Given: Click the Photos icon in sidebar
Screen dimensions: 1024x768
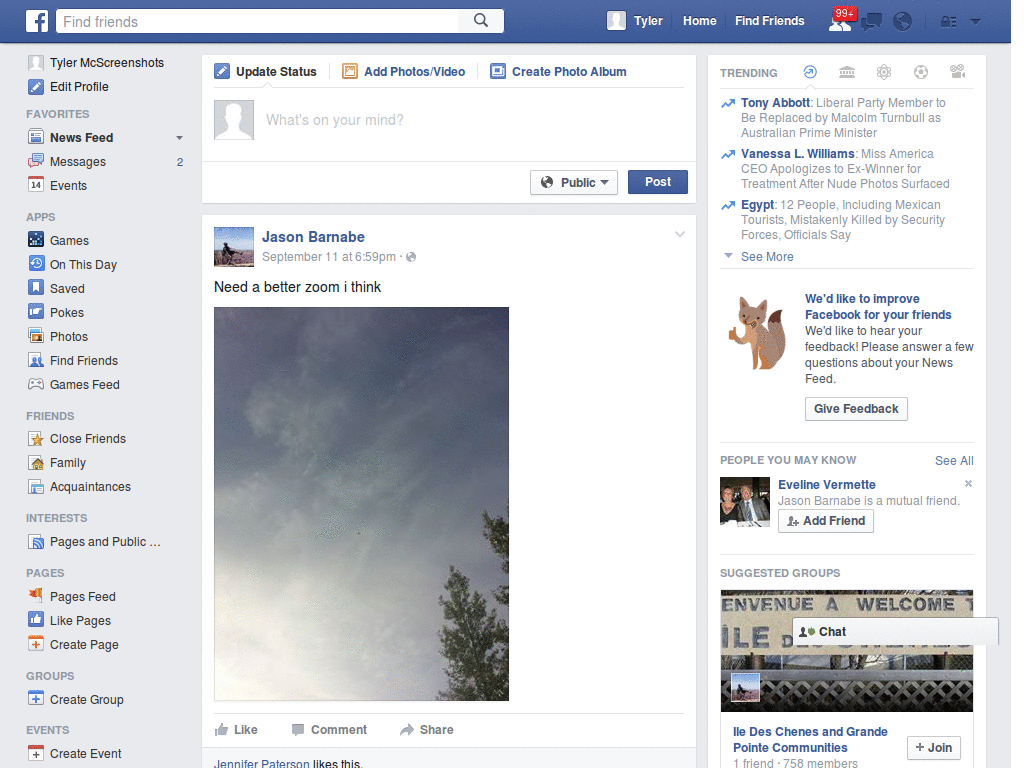Looking at the screenshot, I should tap(36, 336).
